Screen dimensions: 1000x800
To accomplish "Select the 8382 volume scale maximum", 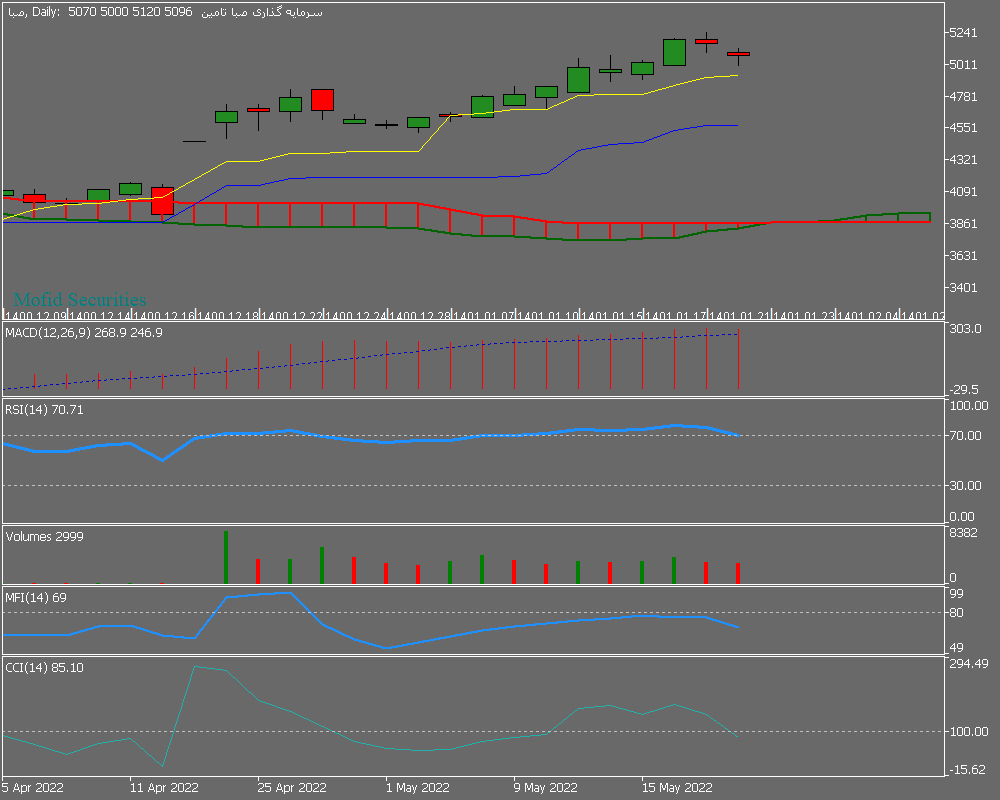I will (963, 533).
